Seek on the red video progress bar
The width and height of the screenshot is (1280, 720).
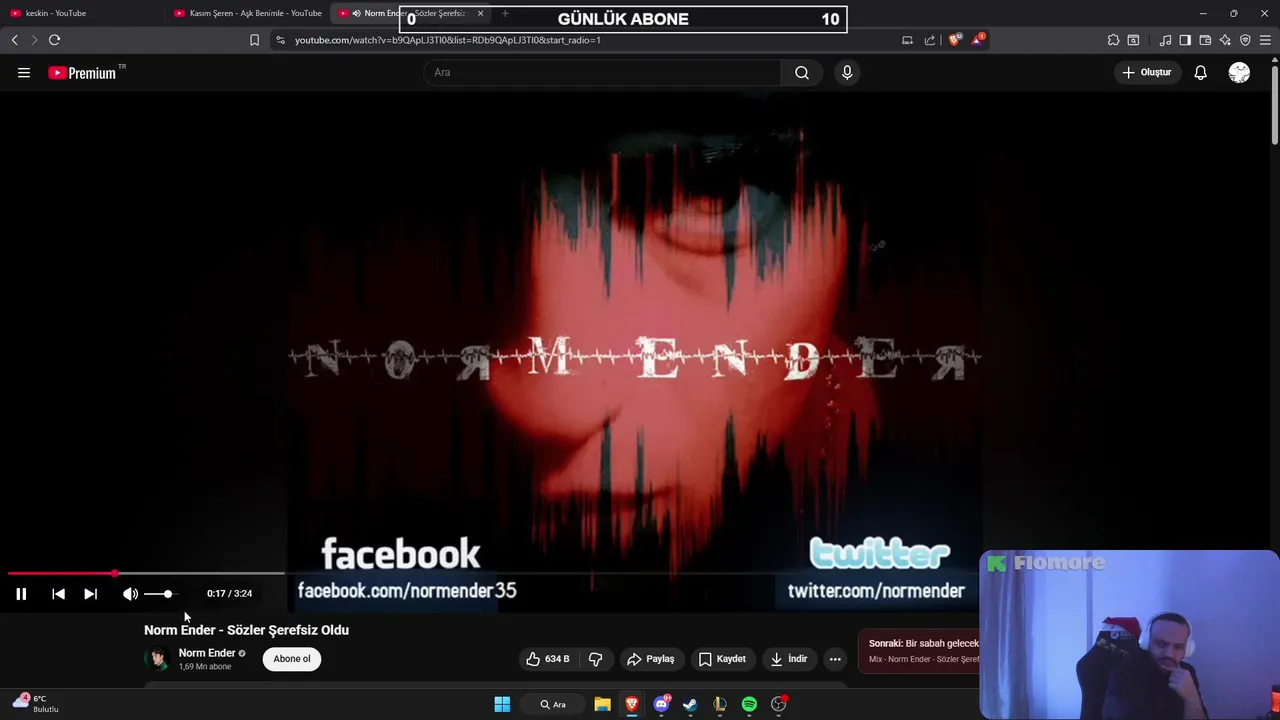click(x=146, y=573)
